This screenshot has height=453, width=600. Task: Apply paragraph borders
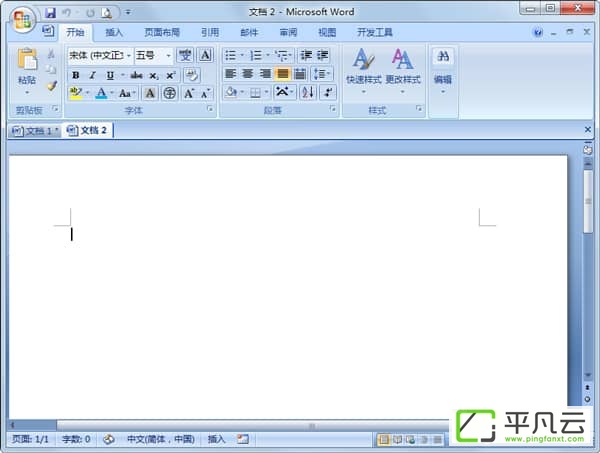pyautogui.click(x=255, y=93)
